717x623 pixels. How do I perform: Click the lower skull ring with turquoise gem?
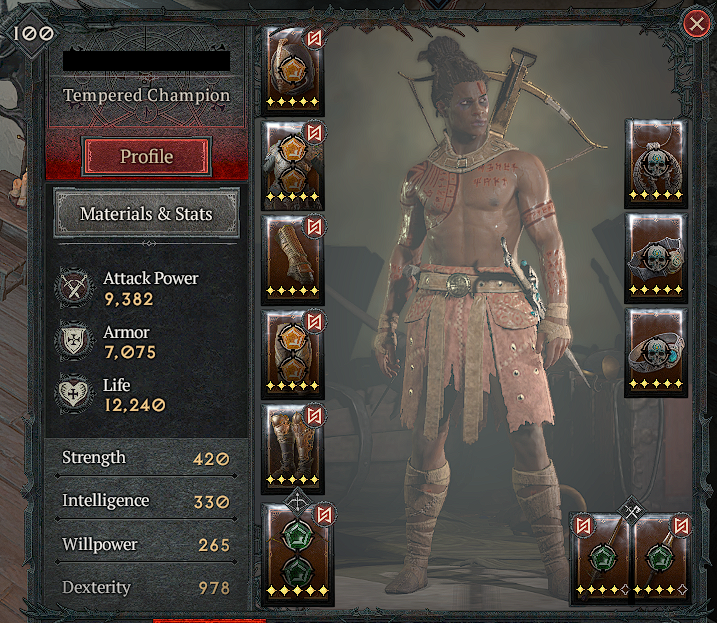point(656,353)
